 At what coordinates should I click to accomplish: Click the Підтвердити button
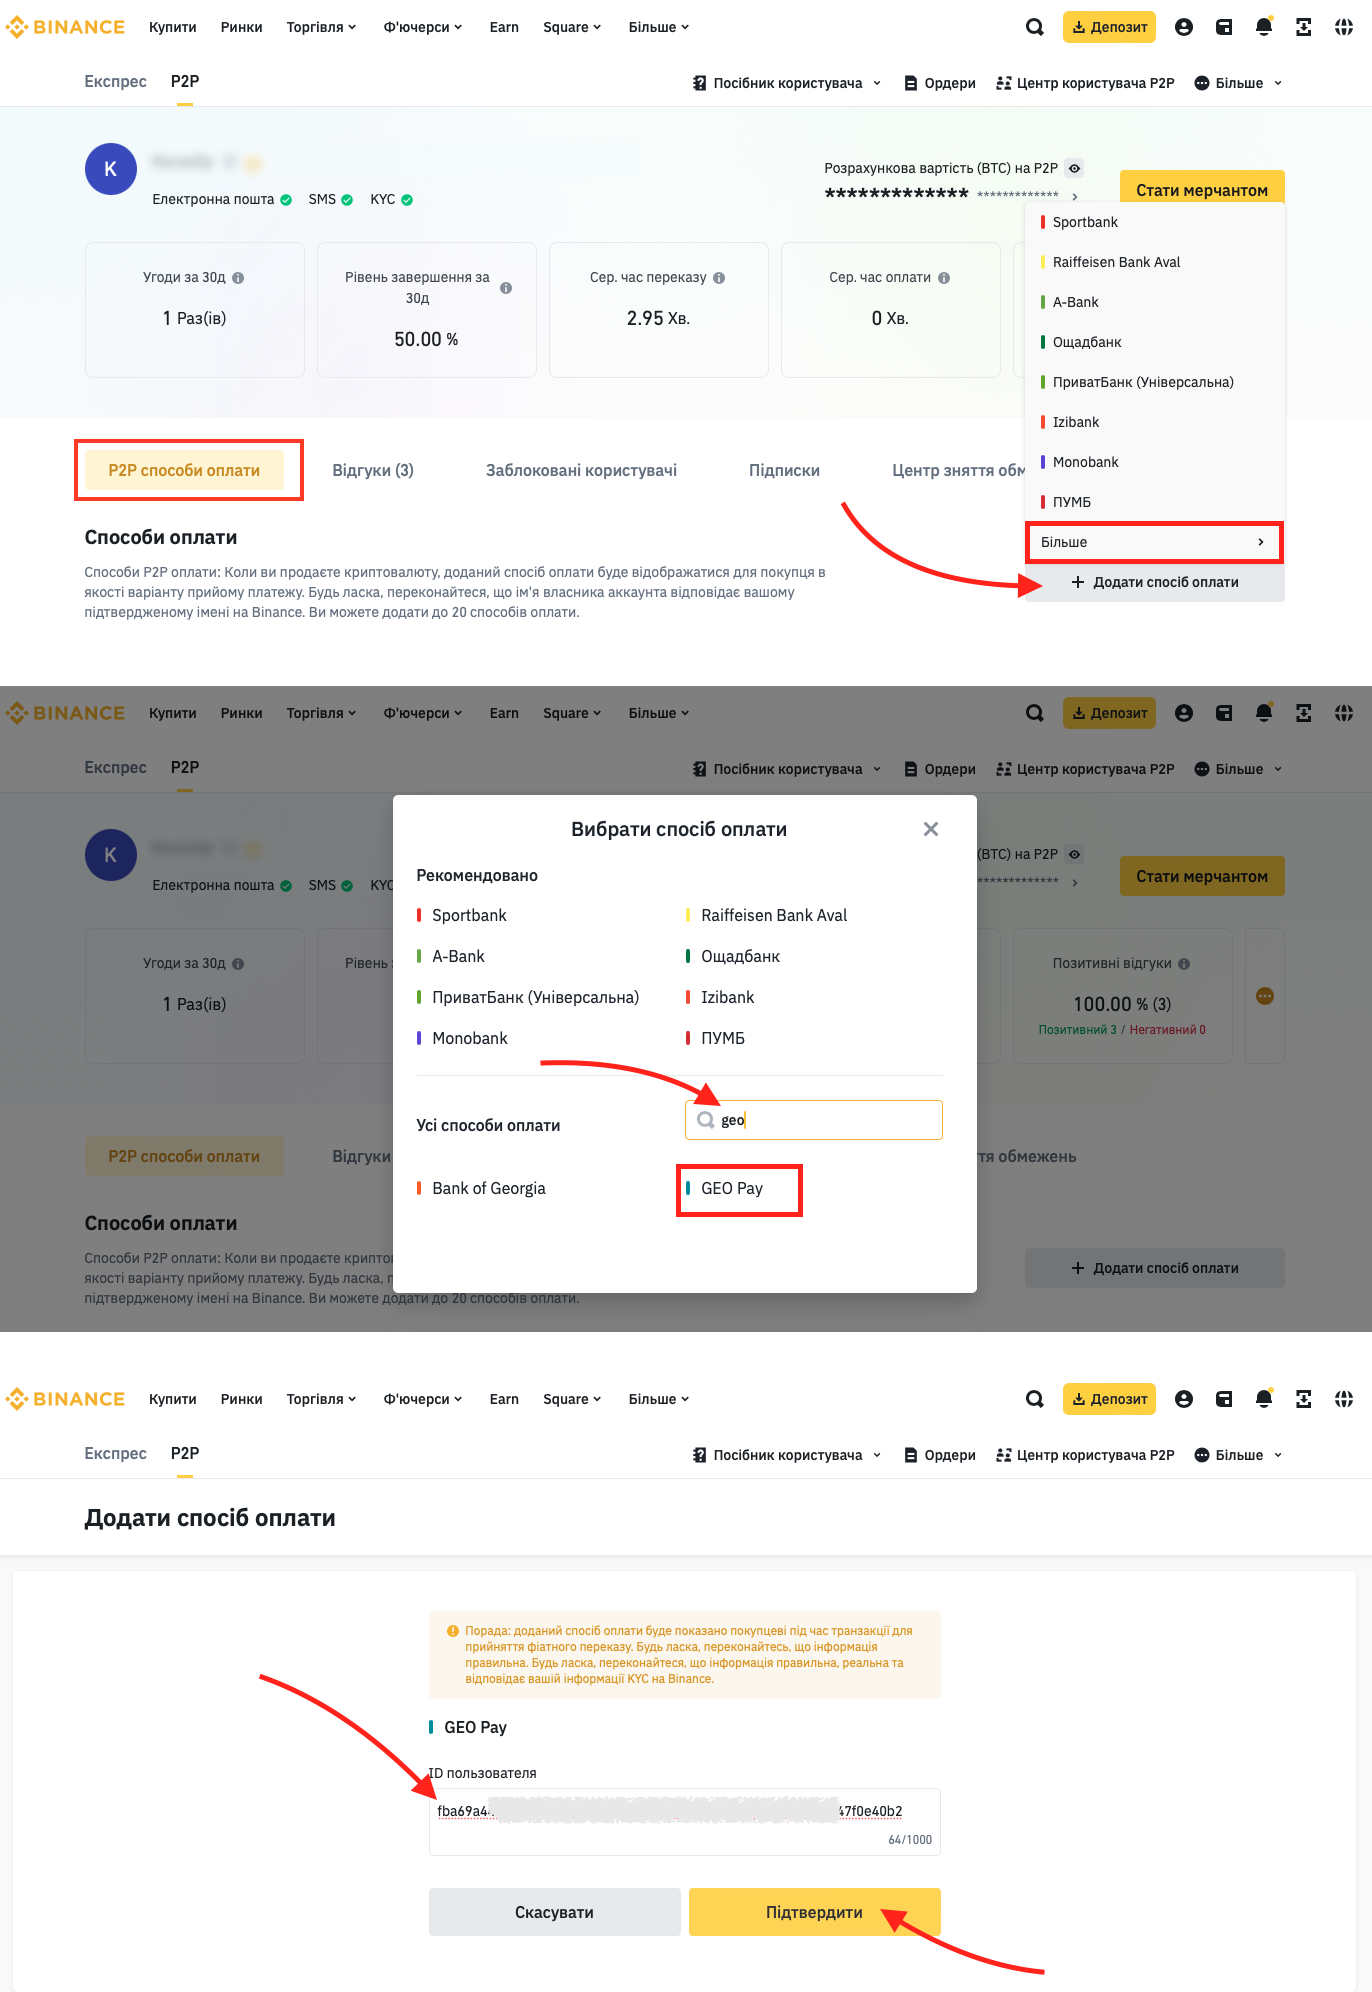point(814,1912)
